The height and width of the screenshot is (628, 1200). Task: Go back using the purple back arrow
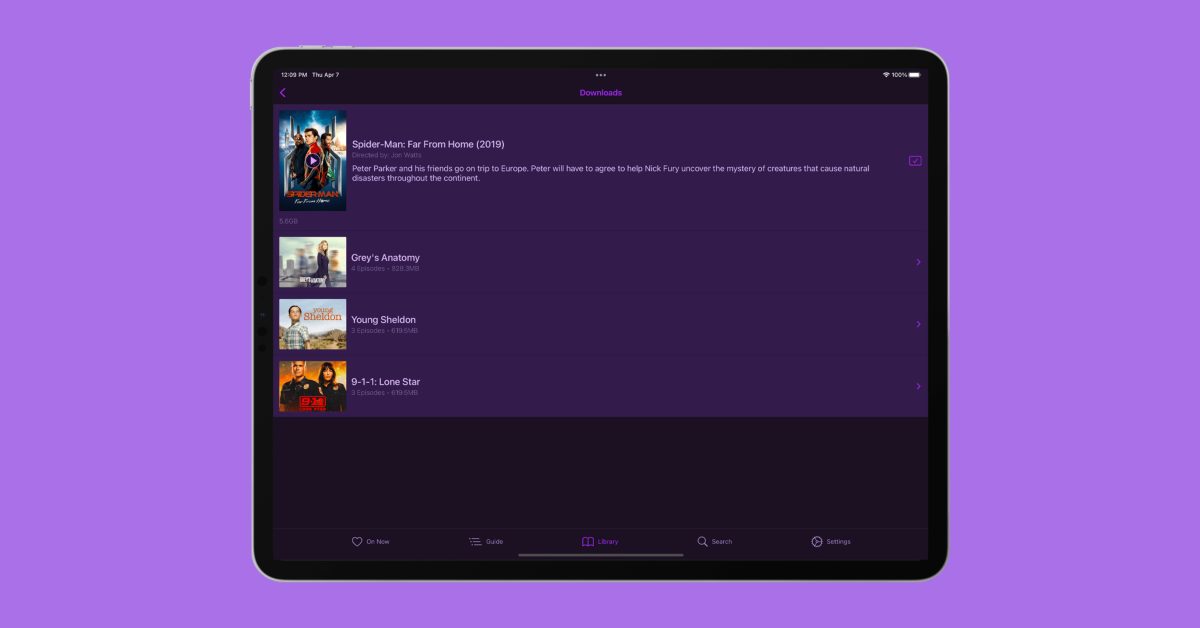[x=283, y=93]
